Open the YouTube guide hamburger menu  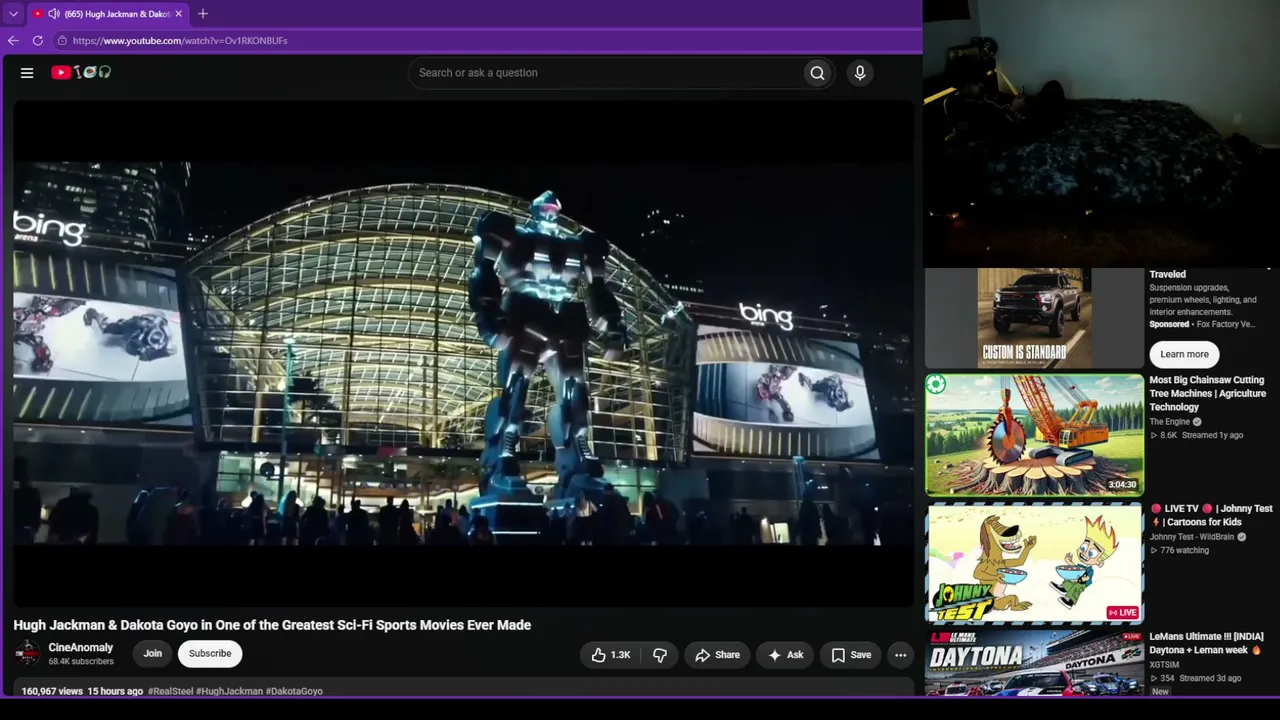[x=27, y=73]
